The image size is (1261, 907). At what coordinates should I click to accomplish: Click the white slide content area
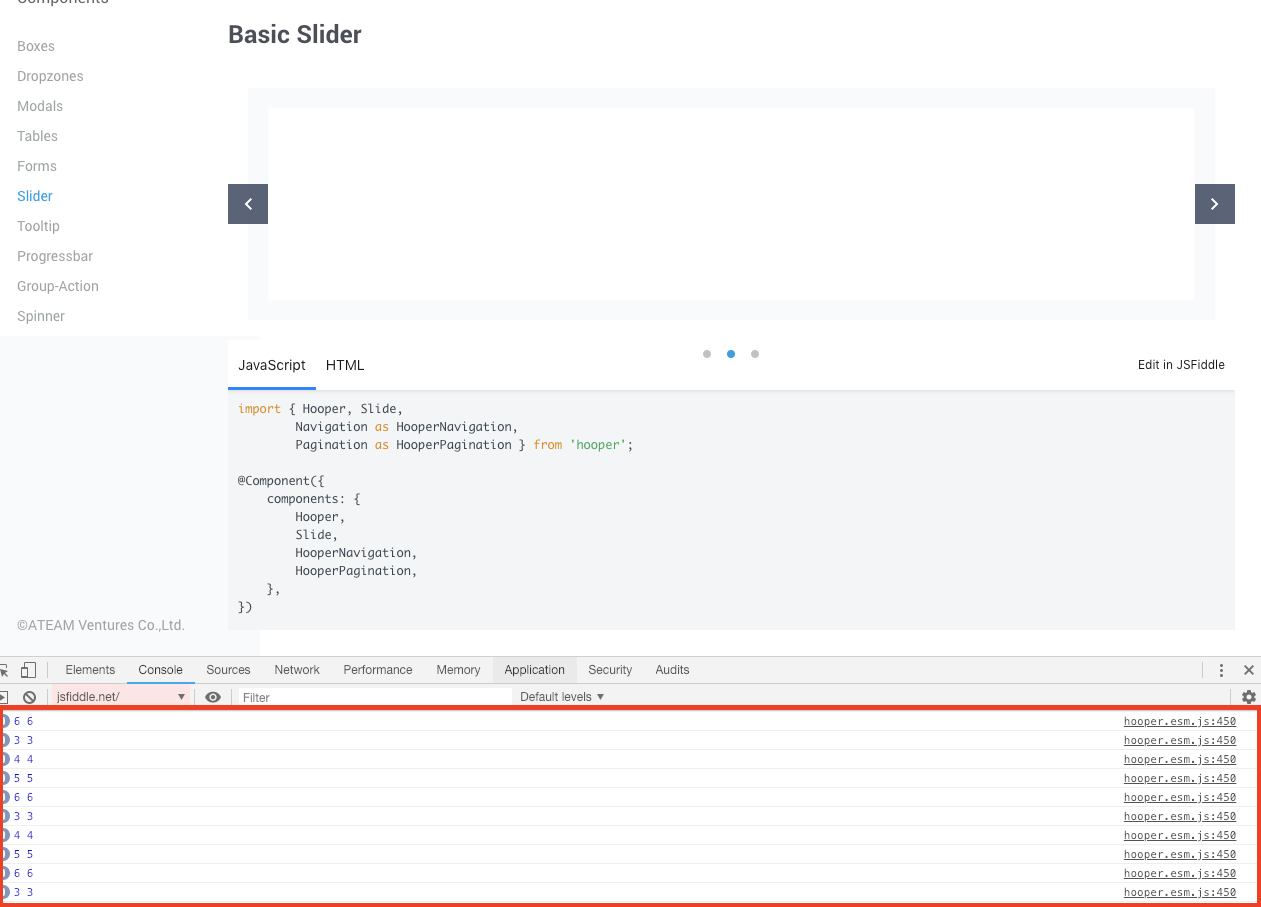point(731,204)
